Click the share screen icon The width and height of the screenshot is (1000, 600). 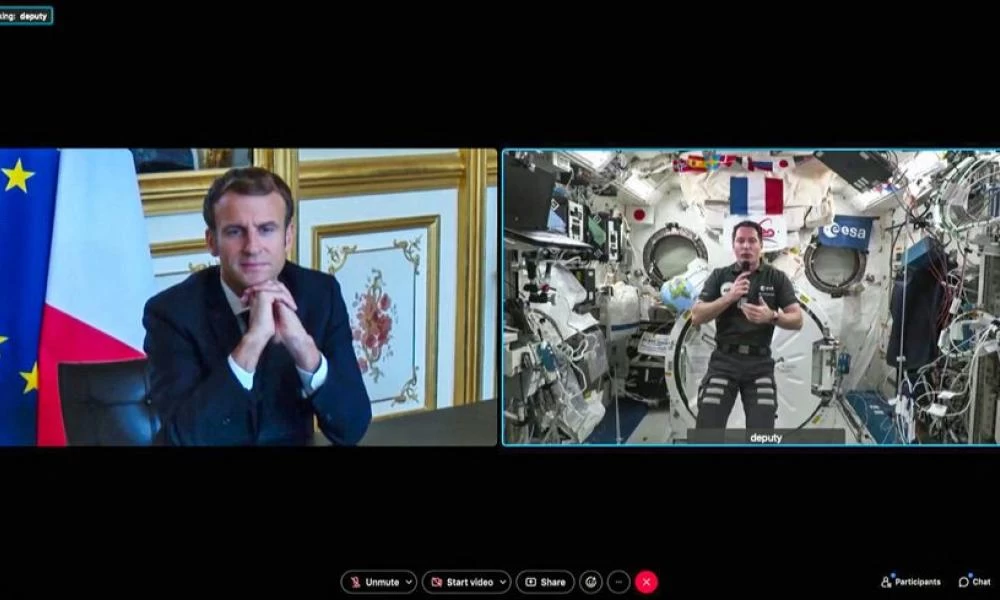(530, 582)
